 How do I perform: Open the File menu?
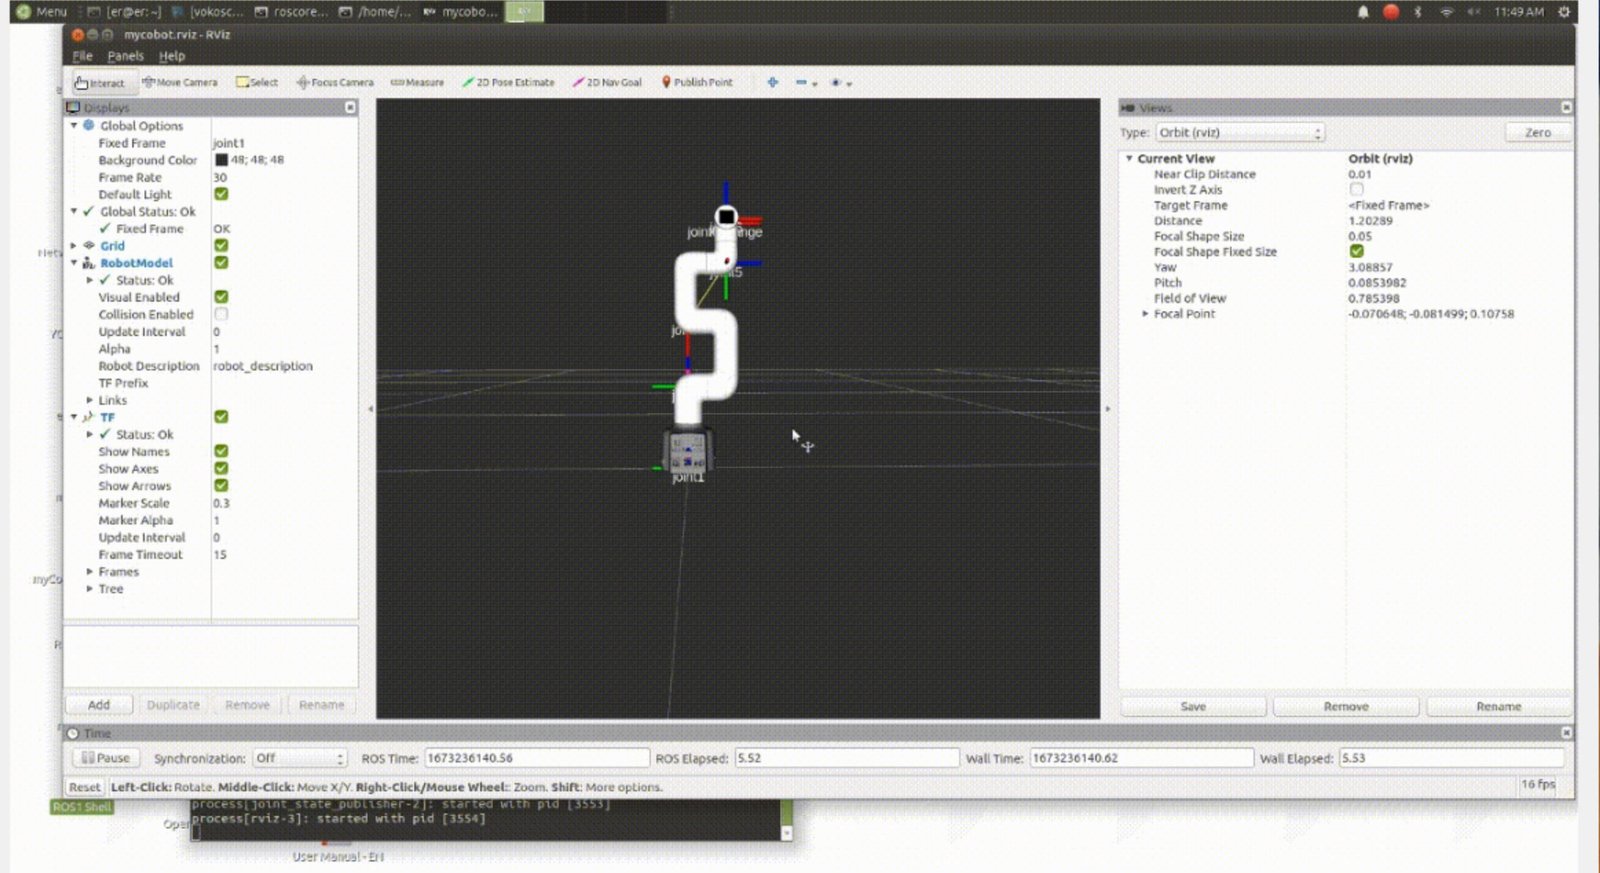82,56
